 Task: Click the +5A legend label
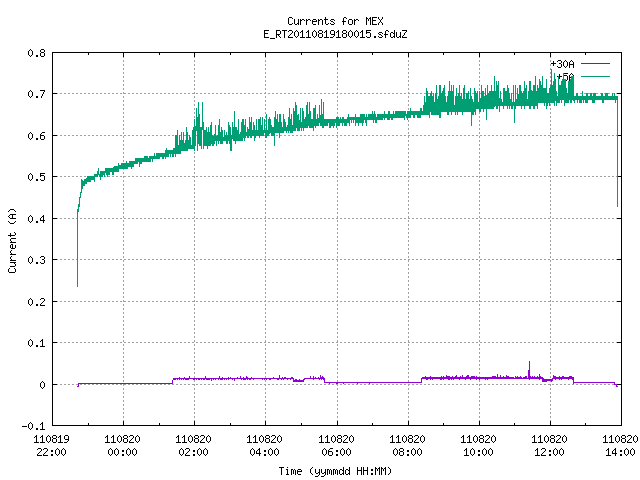tap(565, 76)
